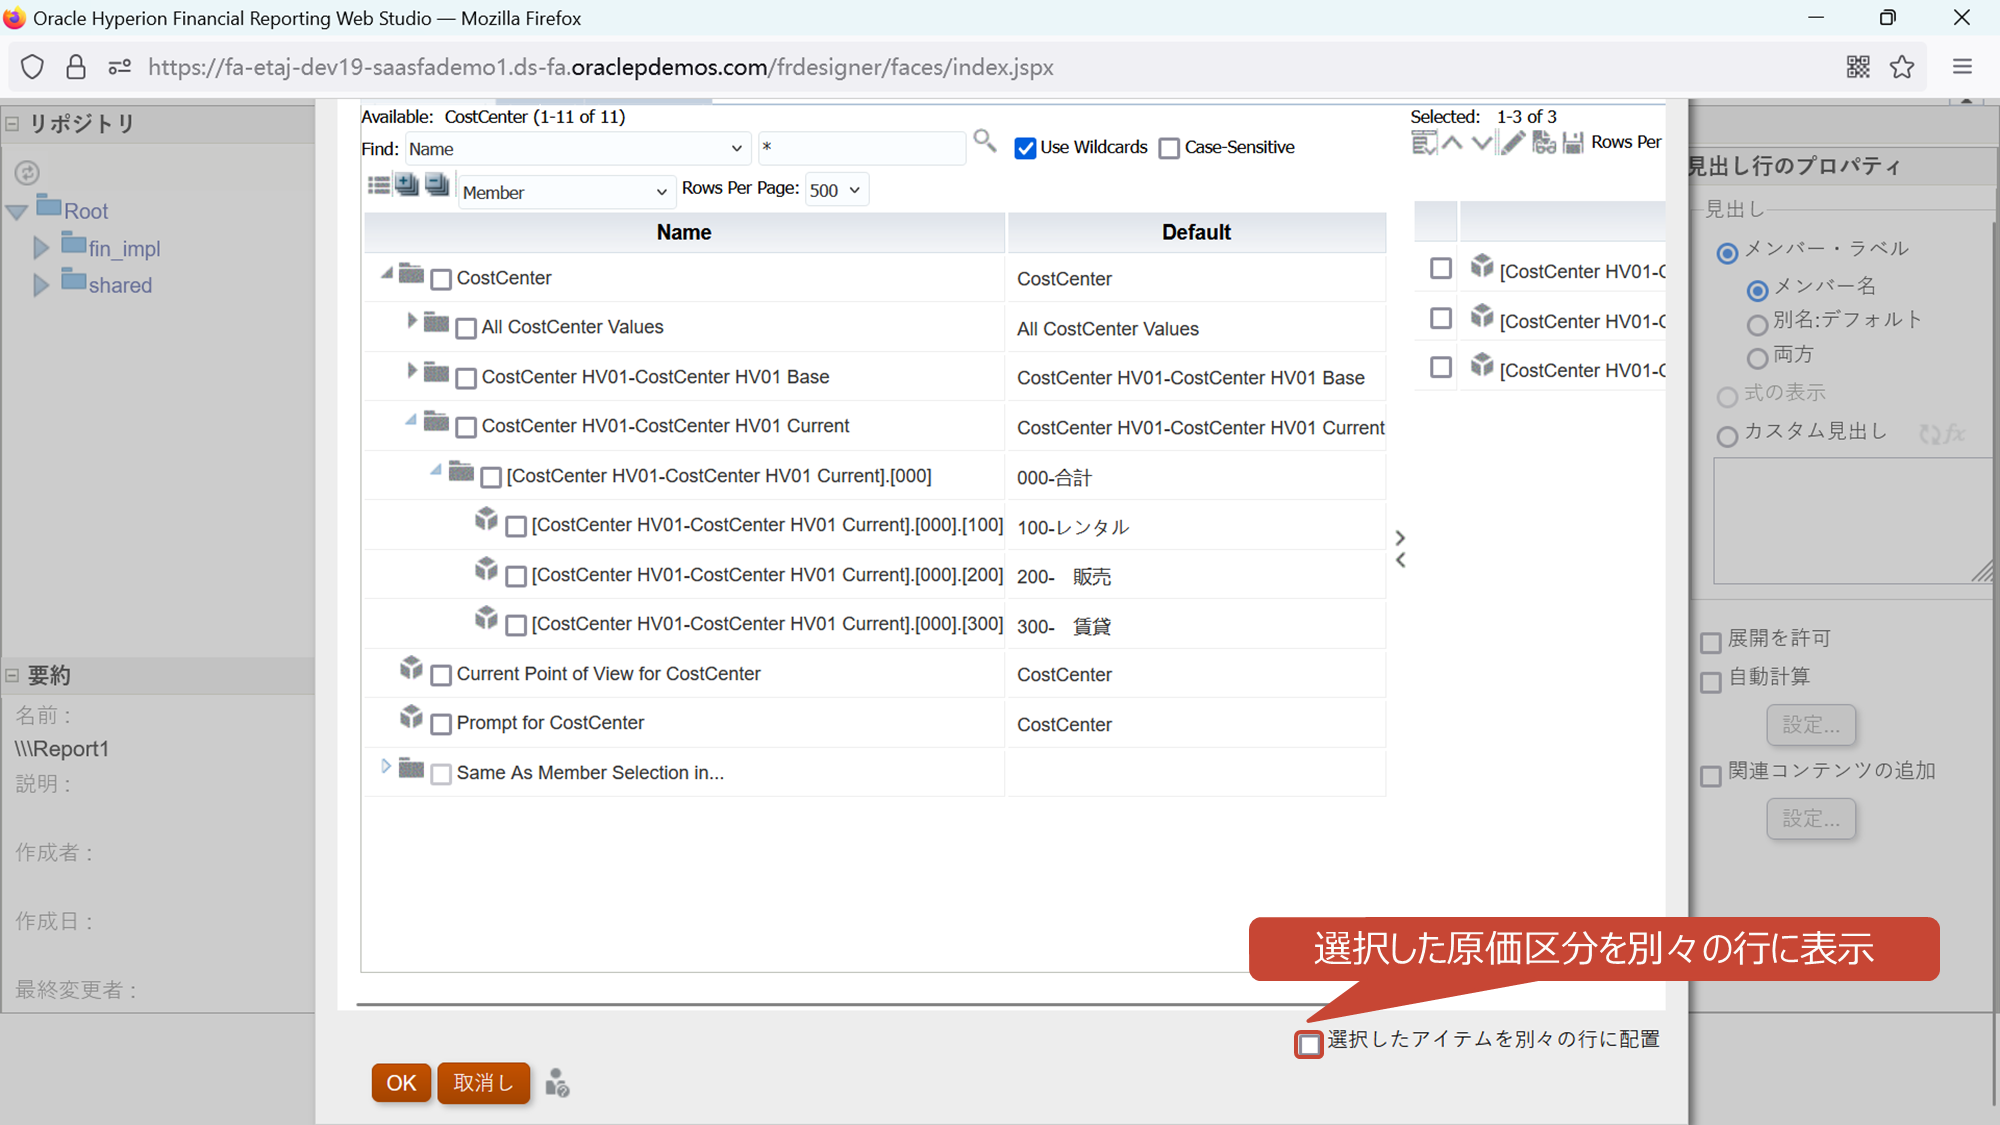This screenshot has height=1125, width=2000.
Task: Open the Find Name dropdown
Action: tap(576, 149)
